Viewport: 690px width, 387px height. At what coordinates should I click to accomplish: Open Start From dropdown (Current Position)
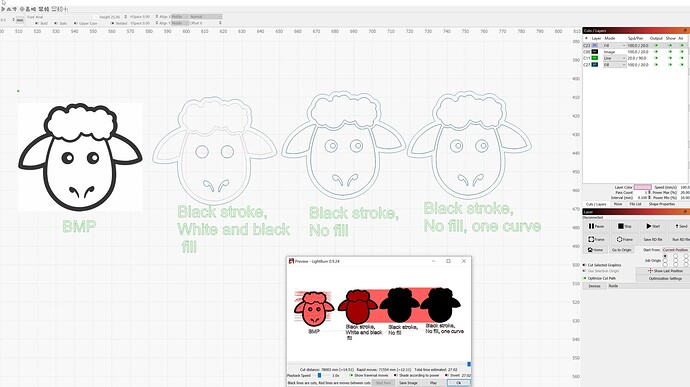[x=675, y=250]
